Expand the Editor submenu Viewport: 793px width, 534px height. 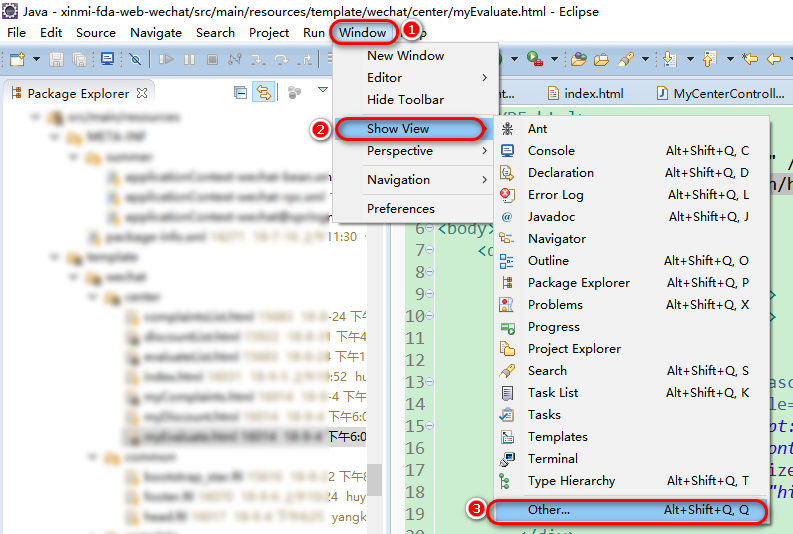click(x=414, y=77)
